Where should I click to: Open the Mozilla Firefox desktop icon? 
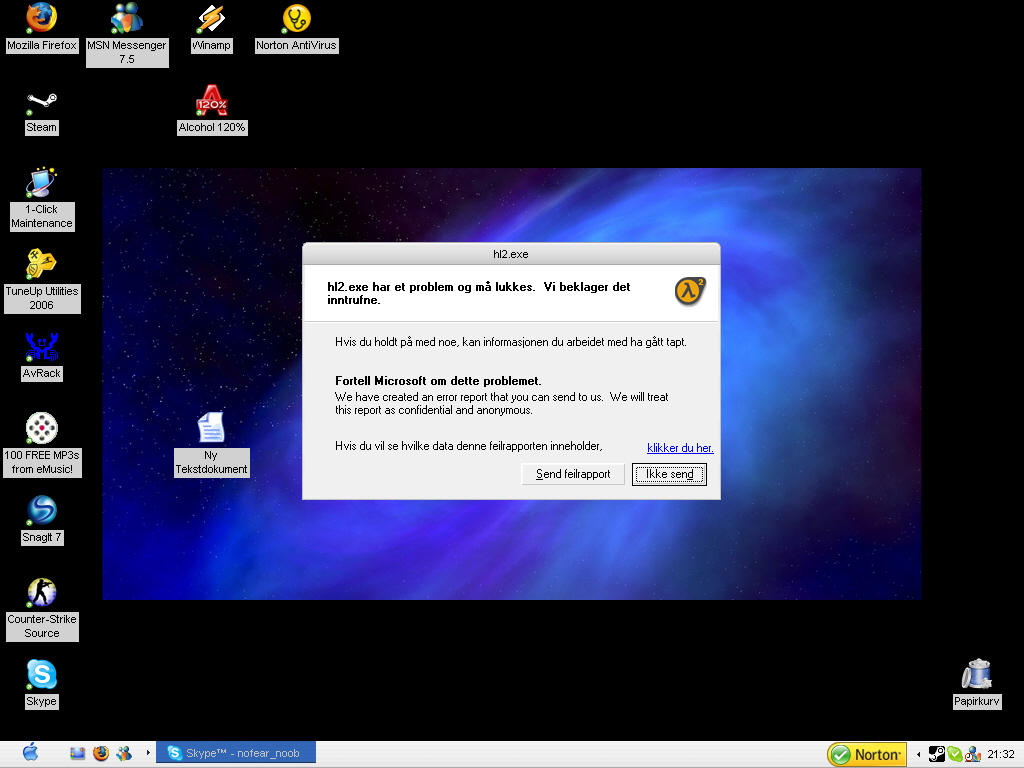pyautogui.click(x=42, y=27)
